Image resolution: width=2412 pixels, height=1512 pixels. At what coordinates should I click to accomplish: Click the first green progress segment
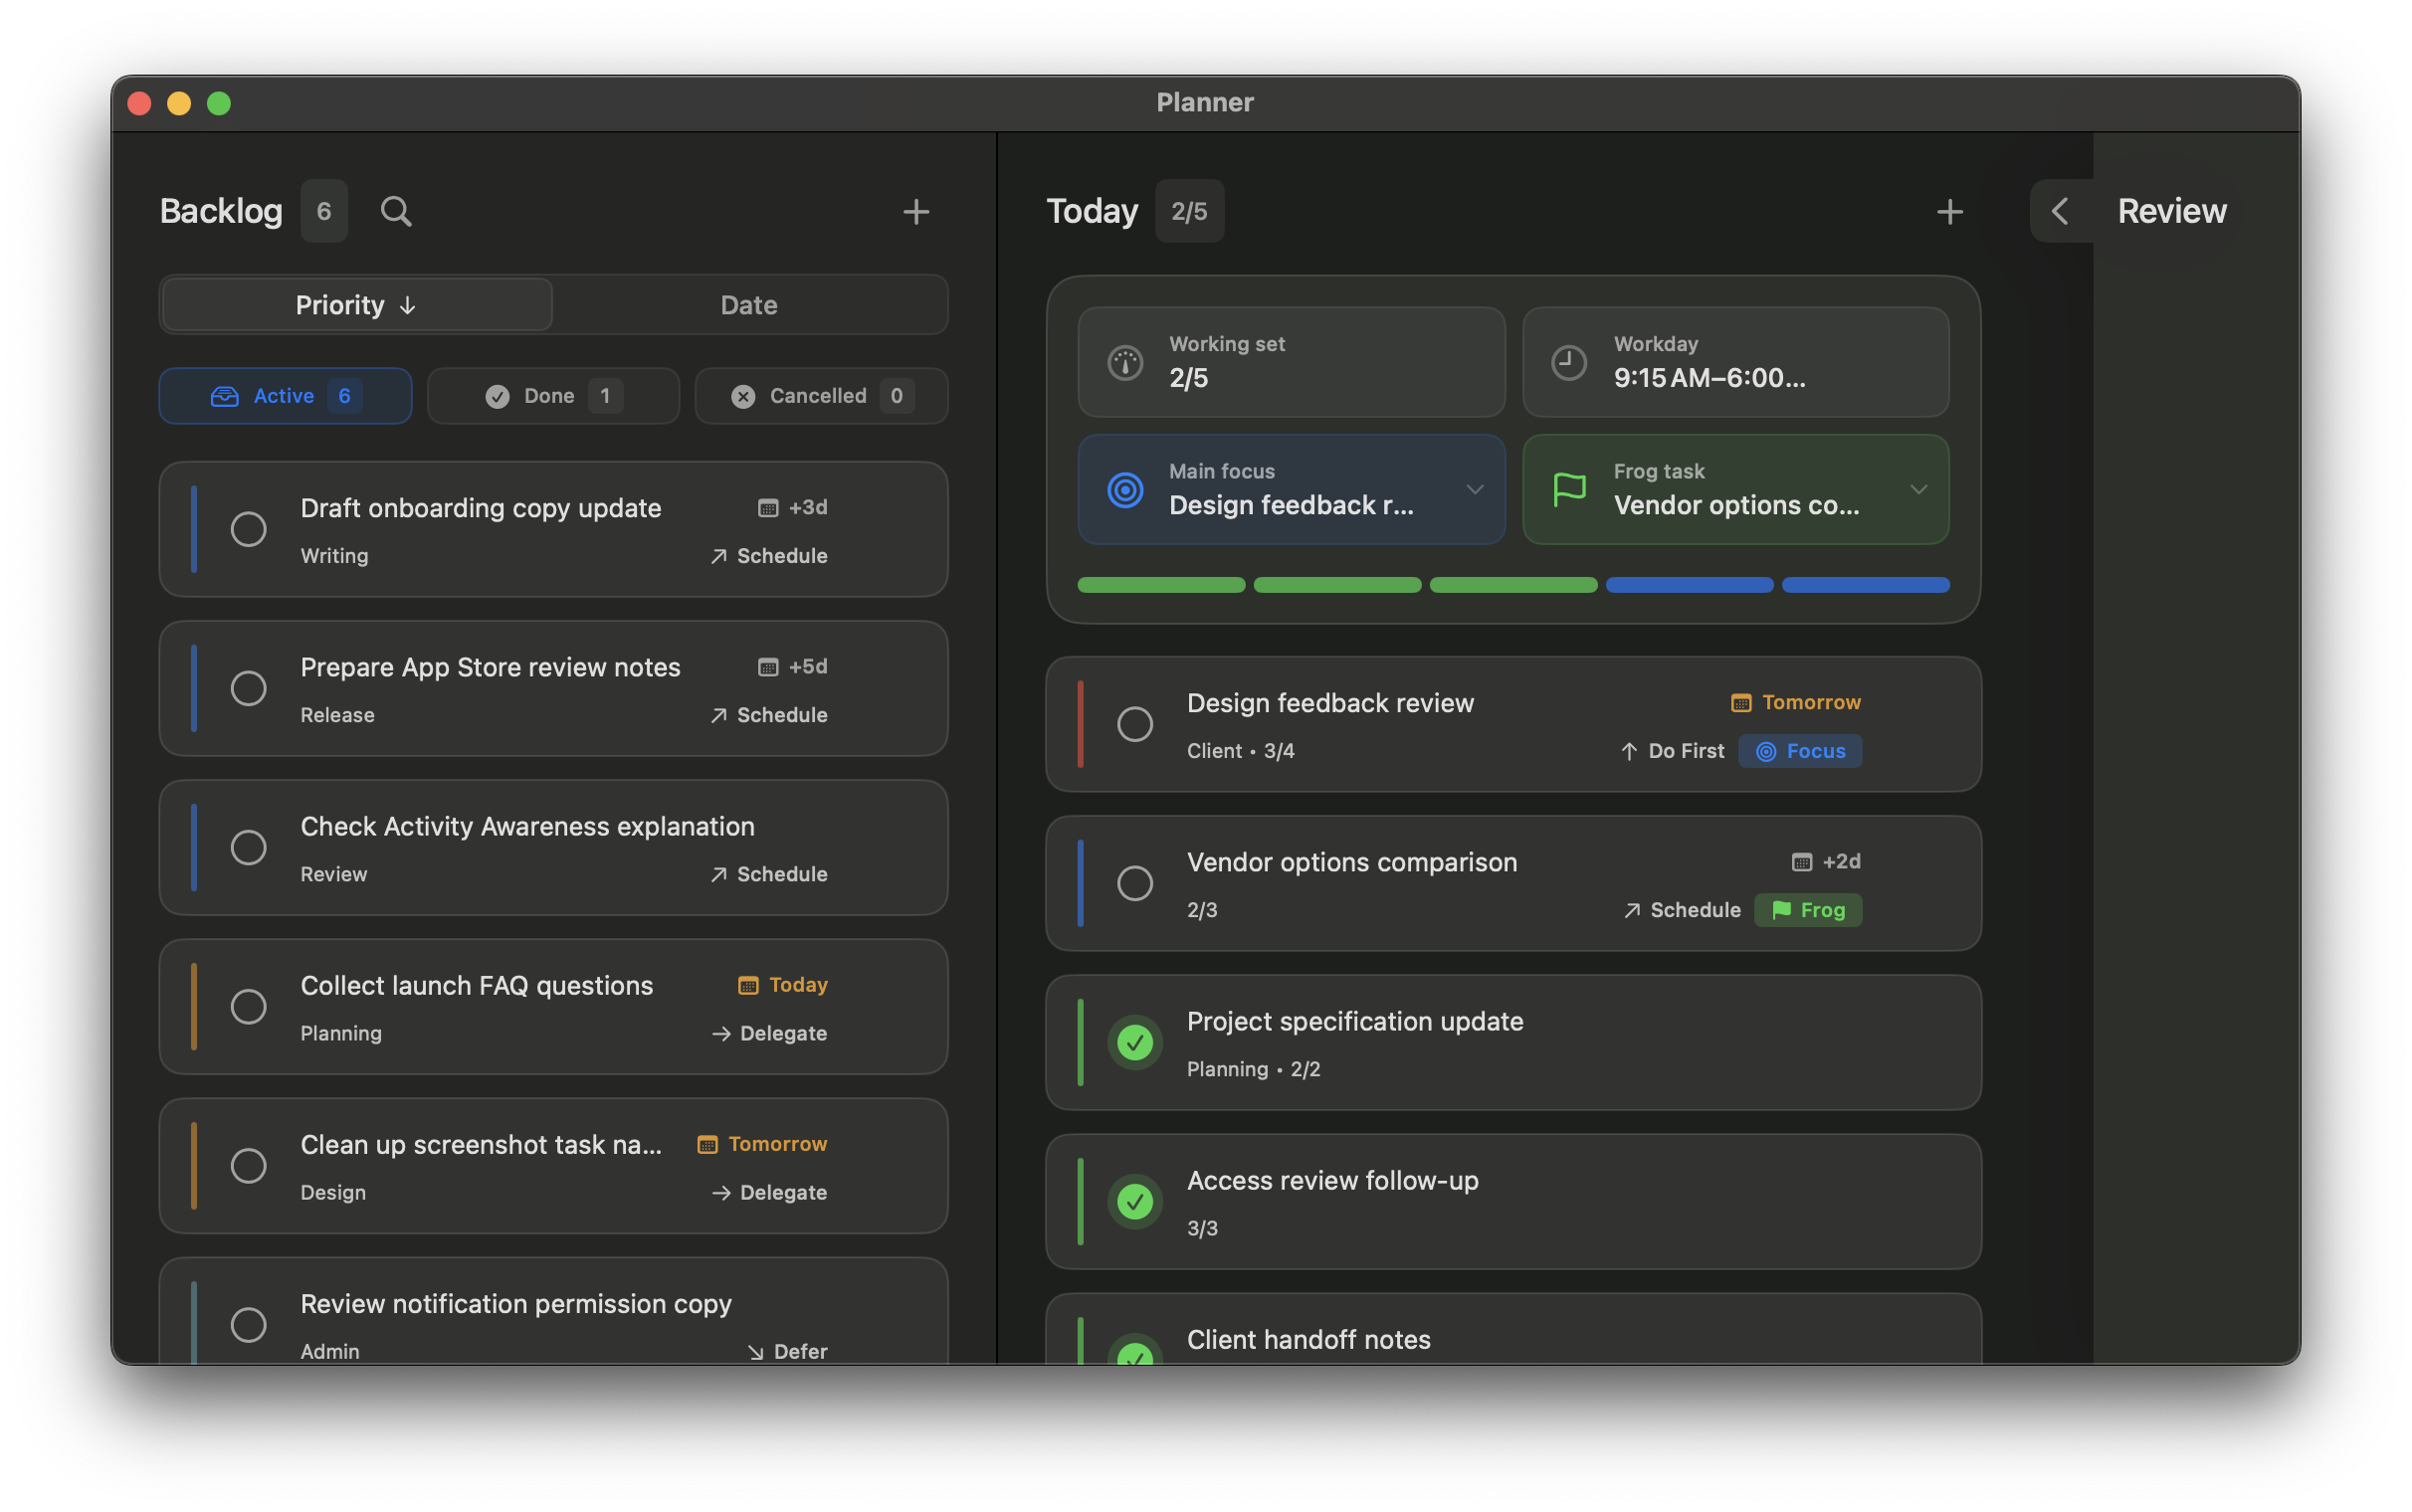point(1161,585)
